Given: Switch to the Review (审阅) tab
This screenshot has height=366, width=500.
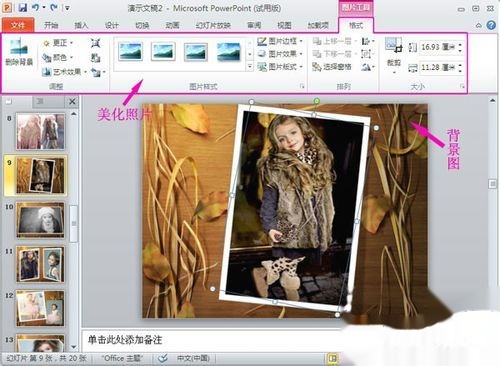Looking at the screenshot, I should click(254, 25).
